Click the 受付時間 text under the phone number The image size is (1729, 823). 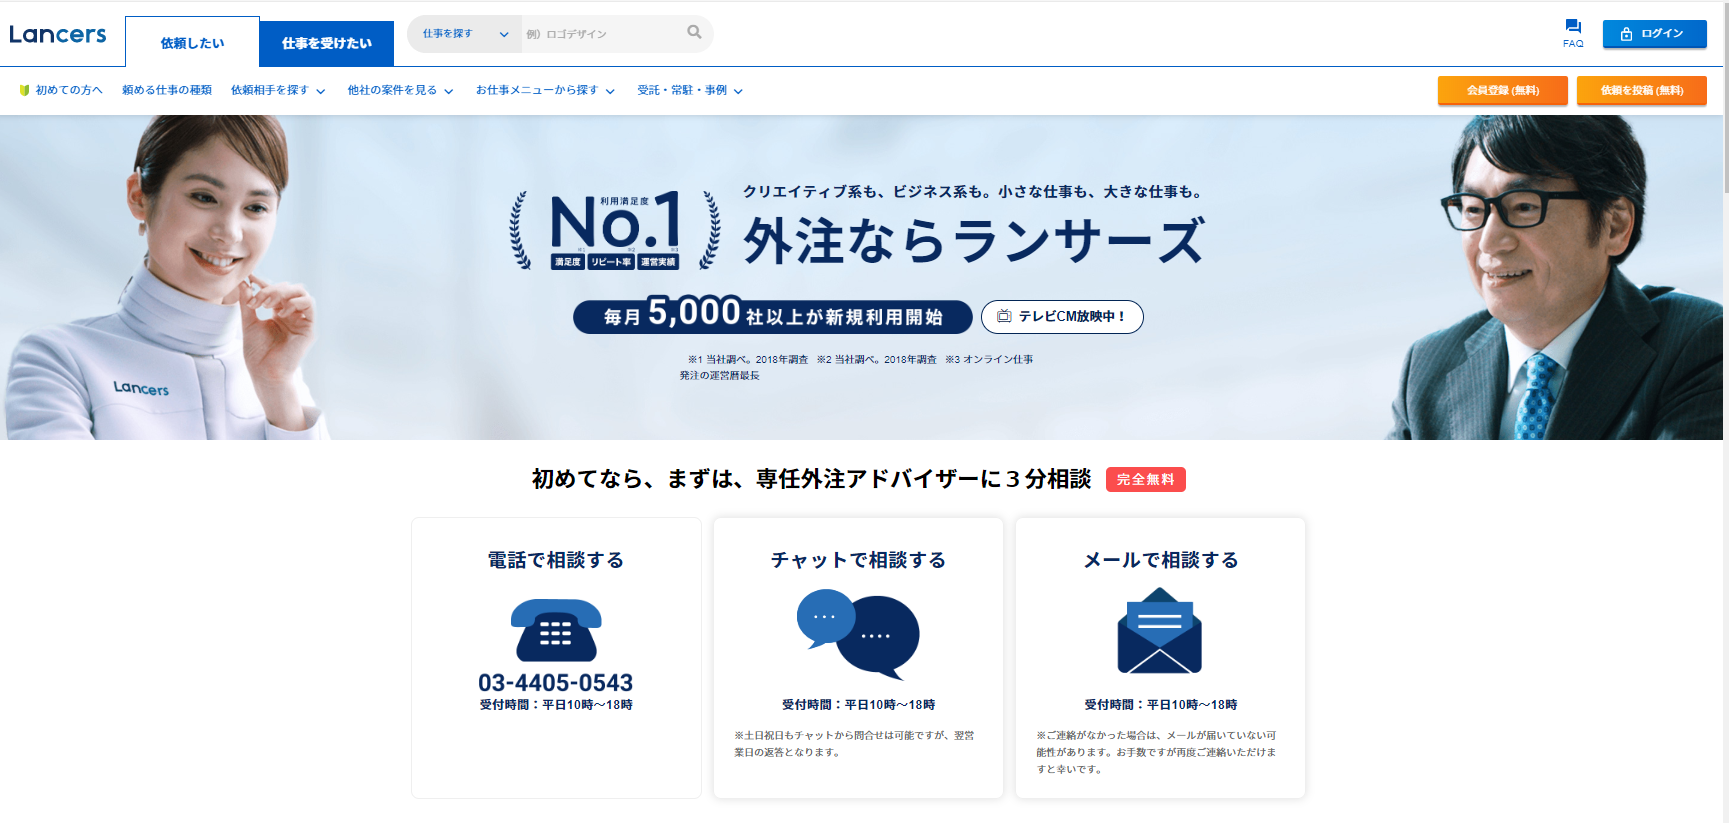(x=556, y=705)
